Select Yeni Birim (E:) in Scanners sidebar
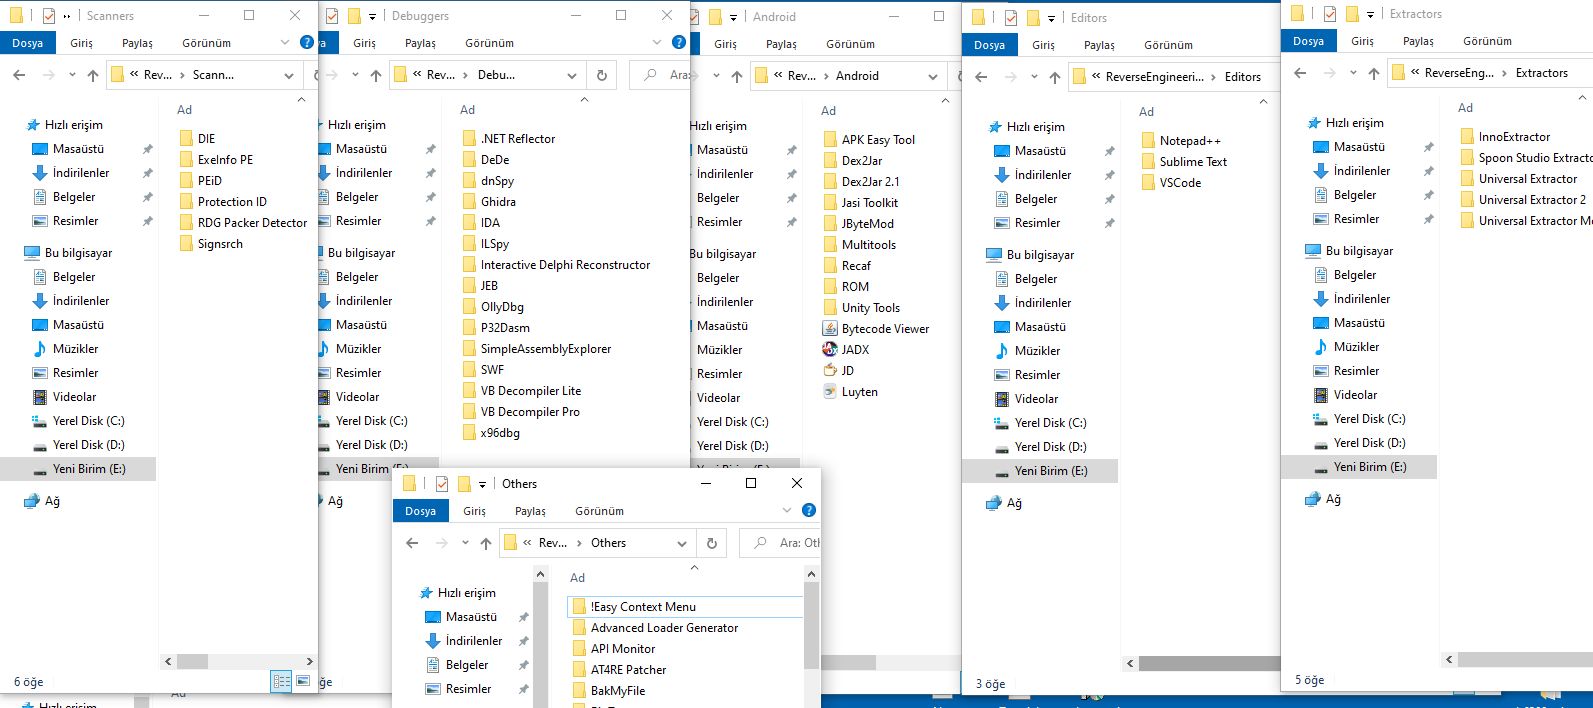Image resolution: width=1593 pixels, height=708 pixels. 78,468
